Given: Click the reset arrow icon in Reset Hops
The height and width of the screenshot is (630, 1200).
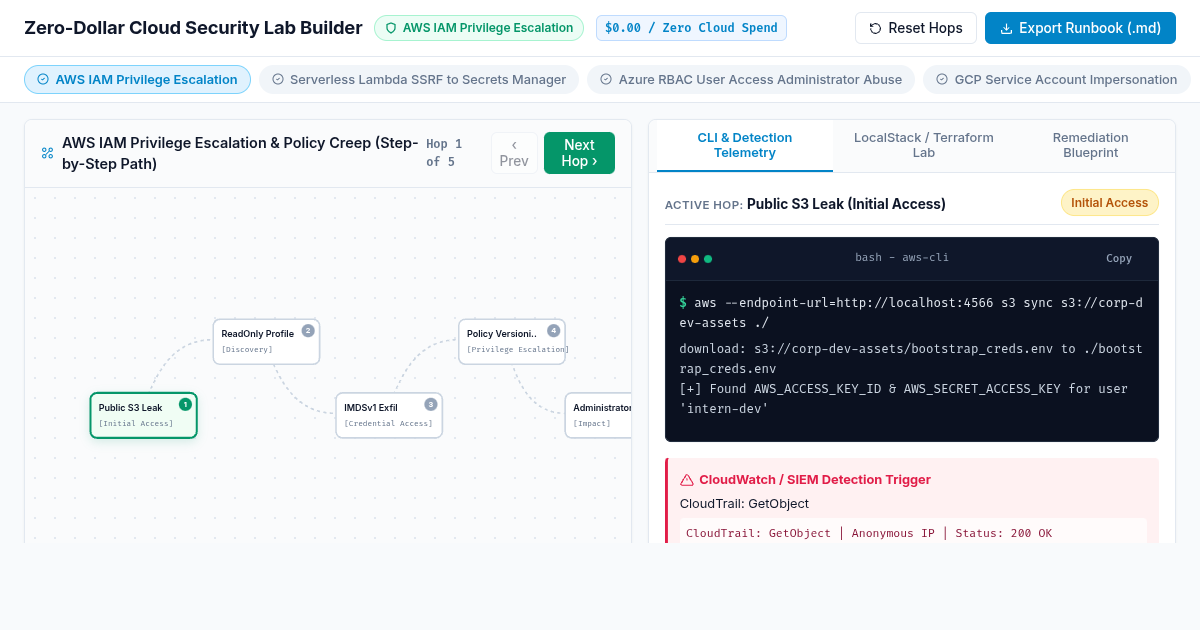Looking at the screenshot, I should [x=876, y=28].
